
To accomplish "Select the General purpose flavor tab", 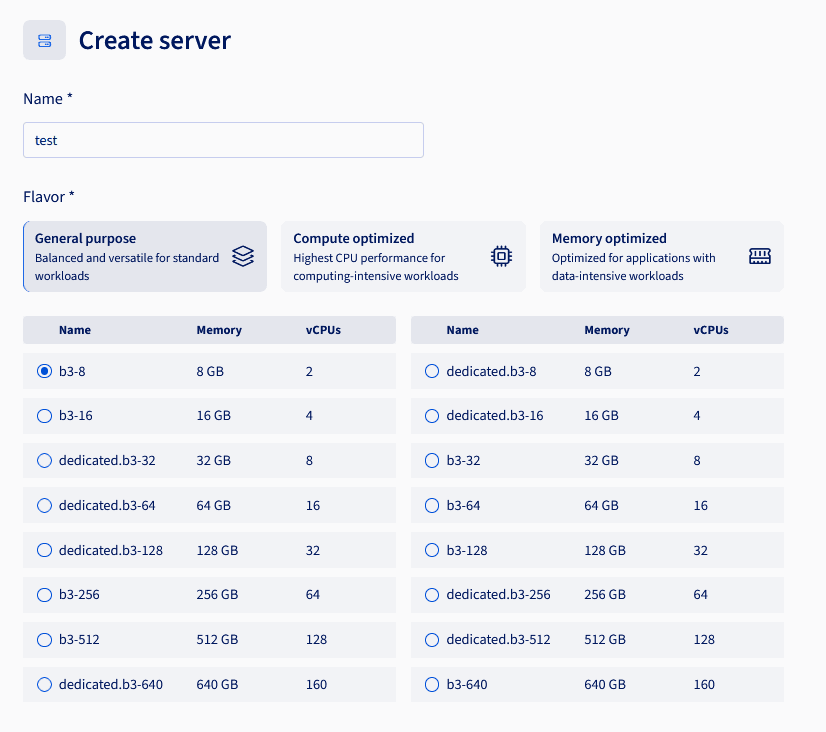I will click(x=145, y=256).
